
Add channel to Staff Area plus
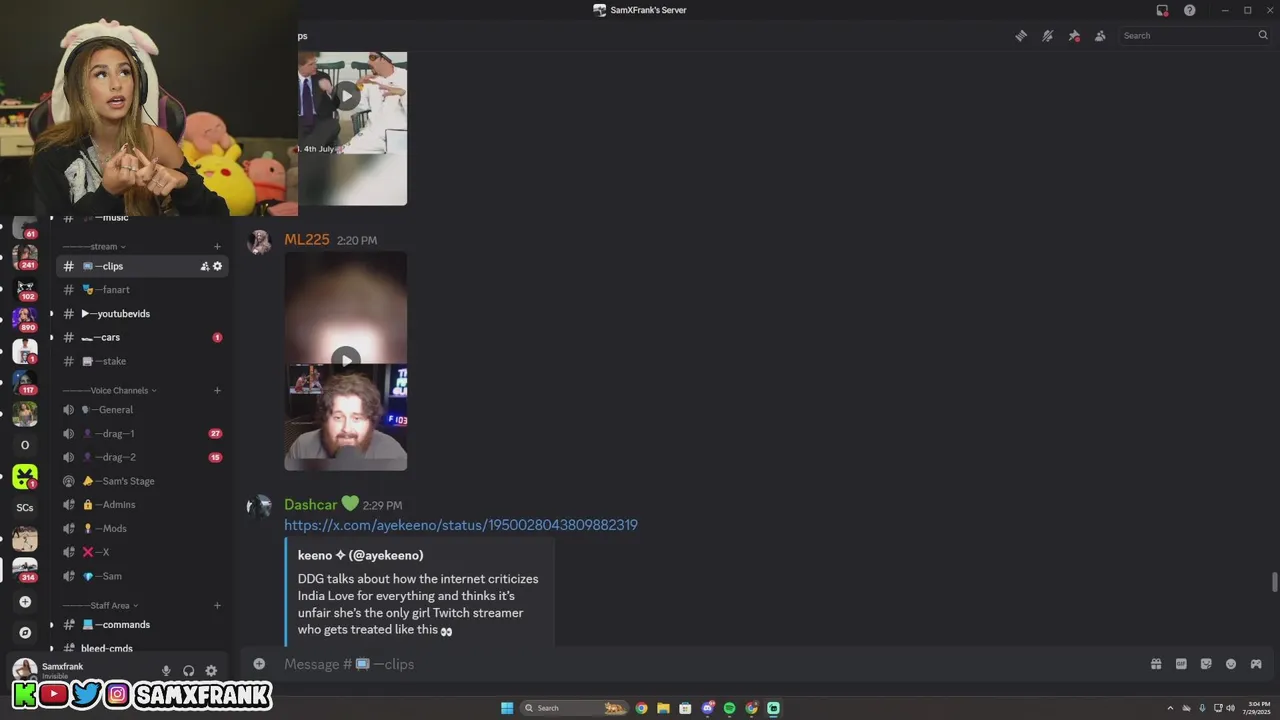click(x=217, y=606)
